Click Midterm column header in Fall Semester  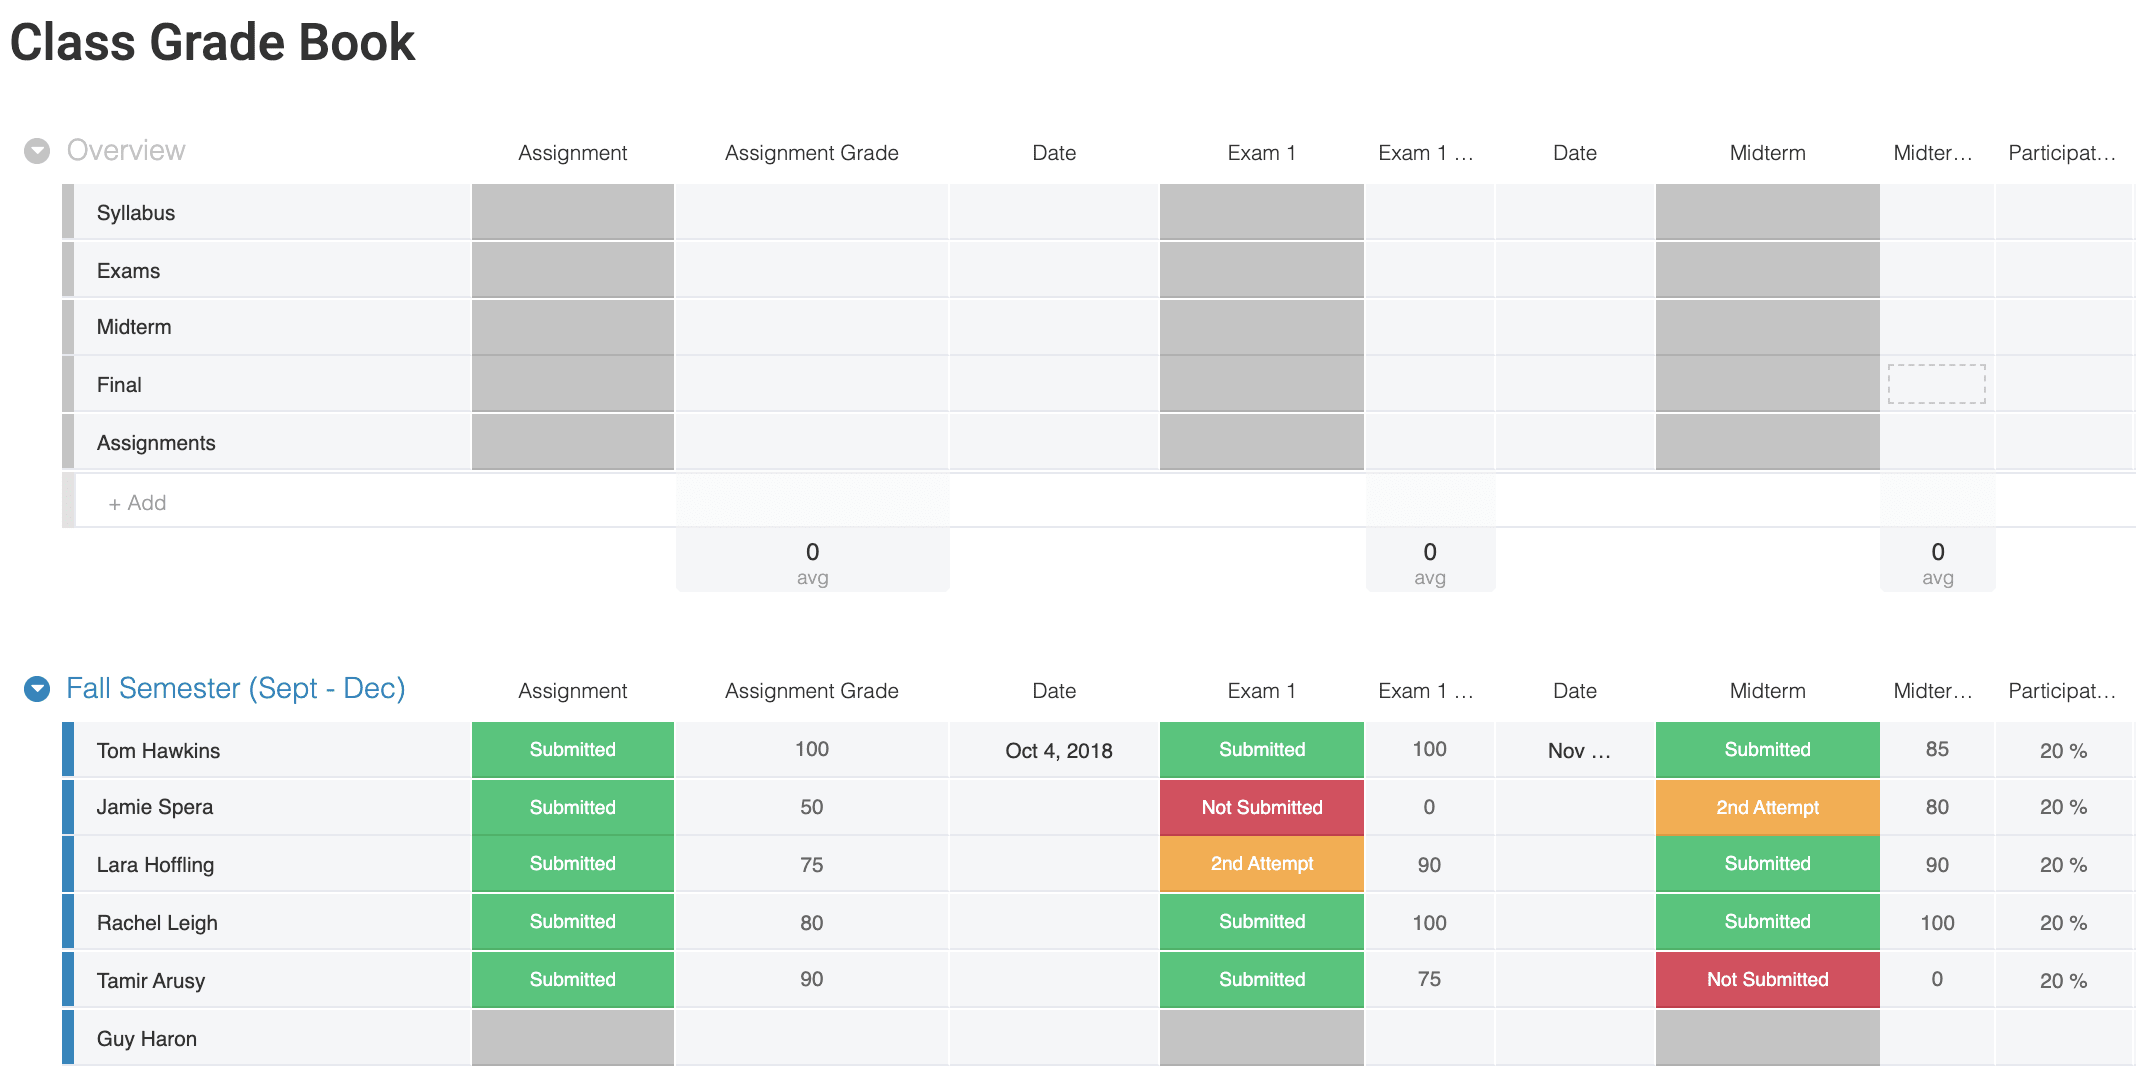(x=1768, y=691)
